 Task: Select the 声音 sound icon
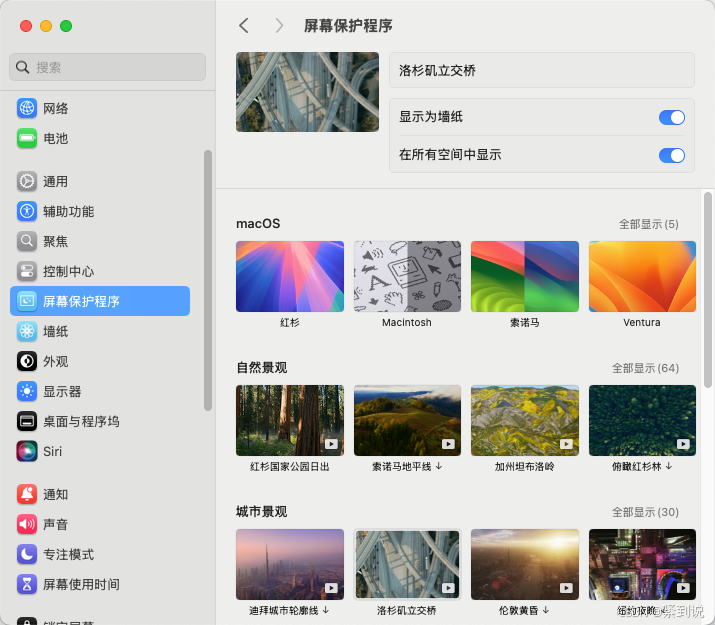[x=27, y=524]
